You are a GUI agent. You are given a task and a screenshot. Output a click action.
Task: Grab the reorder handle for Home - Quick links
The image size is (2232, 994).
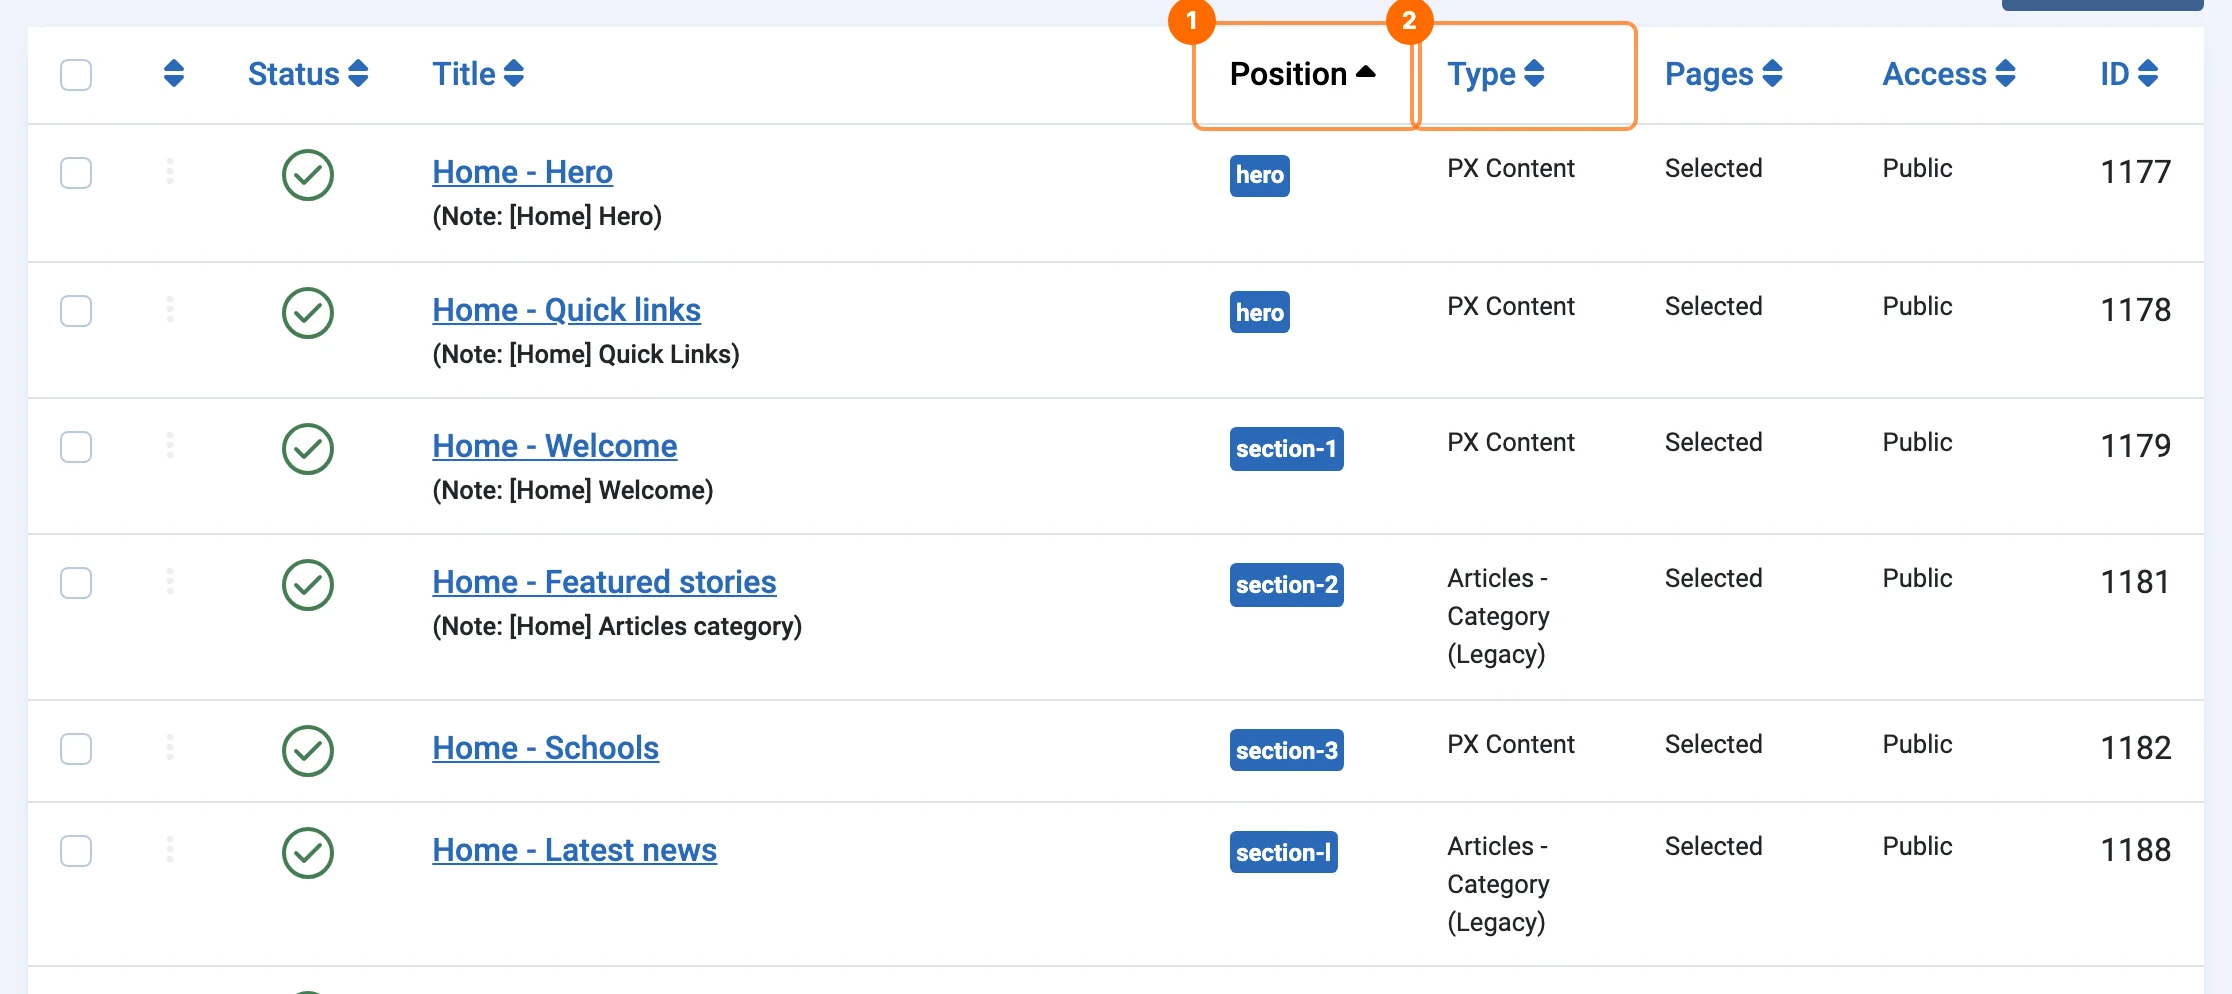[170, 310]
